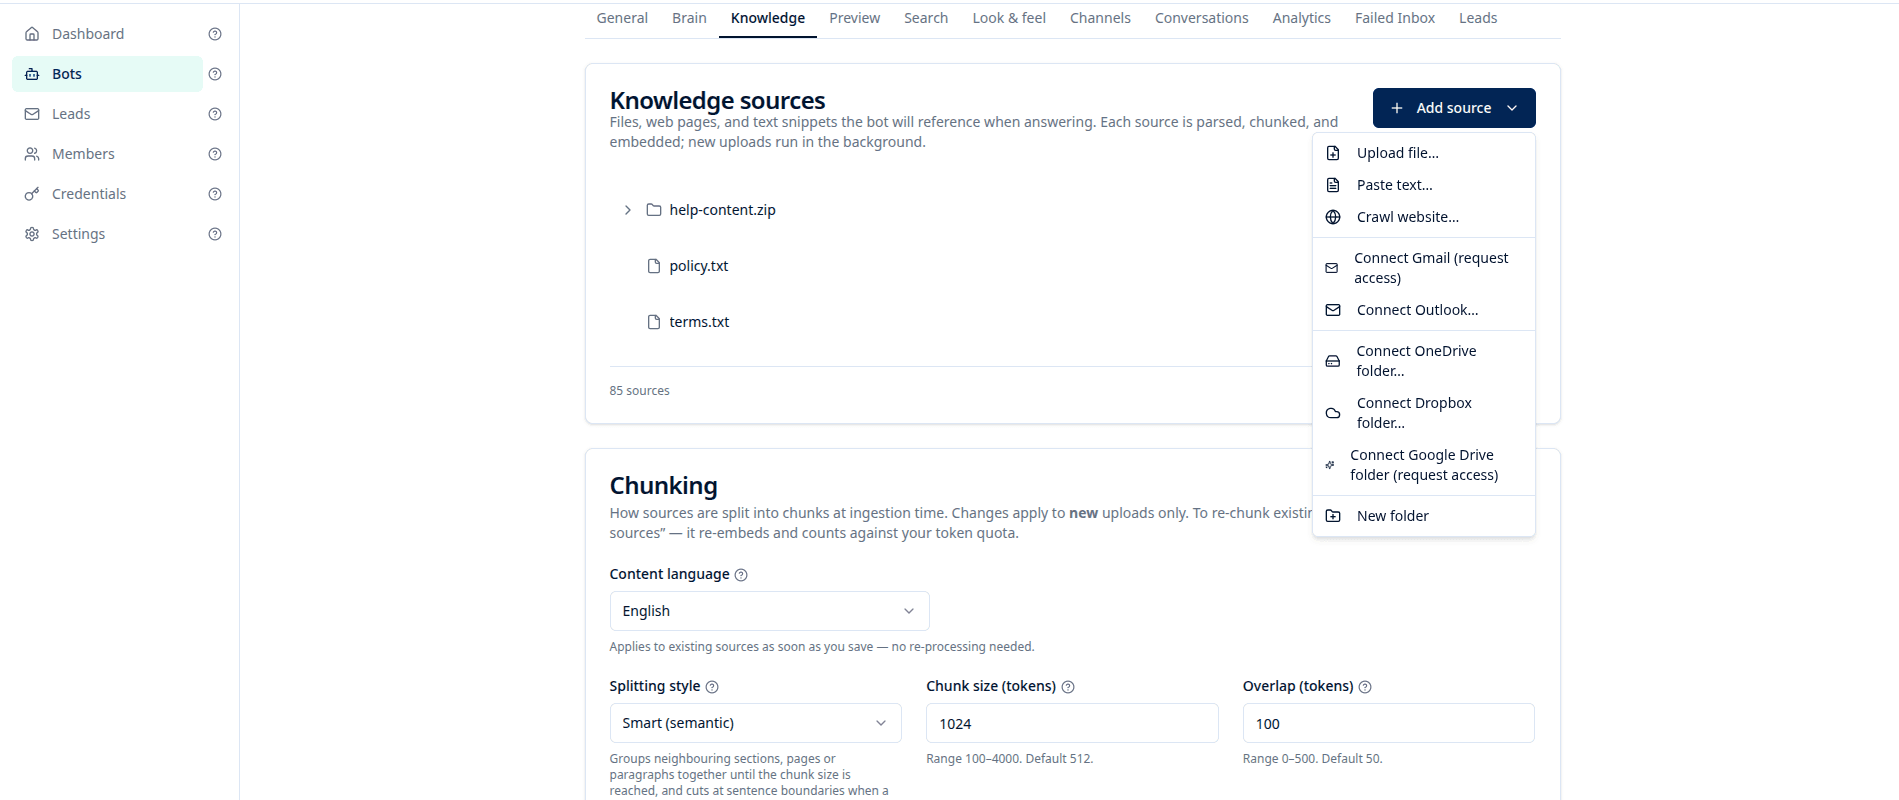Open Members in the sidebar
Image resolution: width=1899 pixels, height=800 pixels.
click(x=107, y=154)
